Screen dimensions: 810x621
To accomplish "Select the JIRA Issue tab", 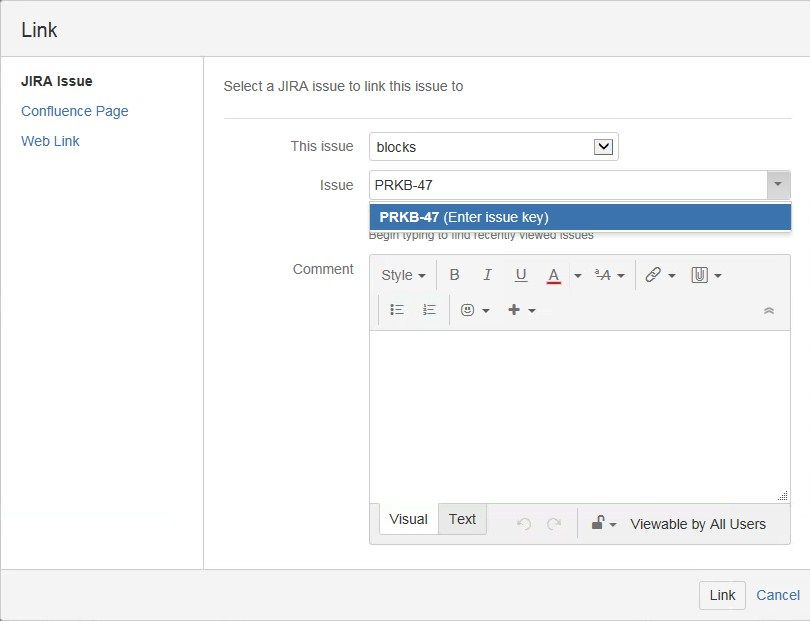I will click(57, 81).
